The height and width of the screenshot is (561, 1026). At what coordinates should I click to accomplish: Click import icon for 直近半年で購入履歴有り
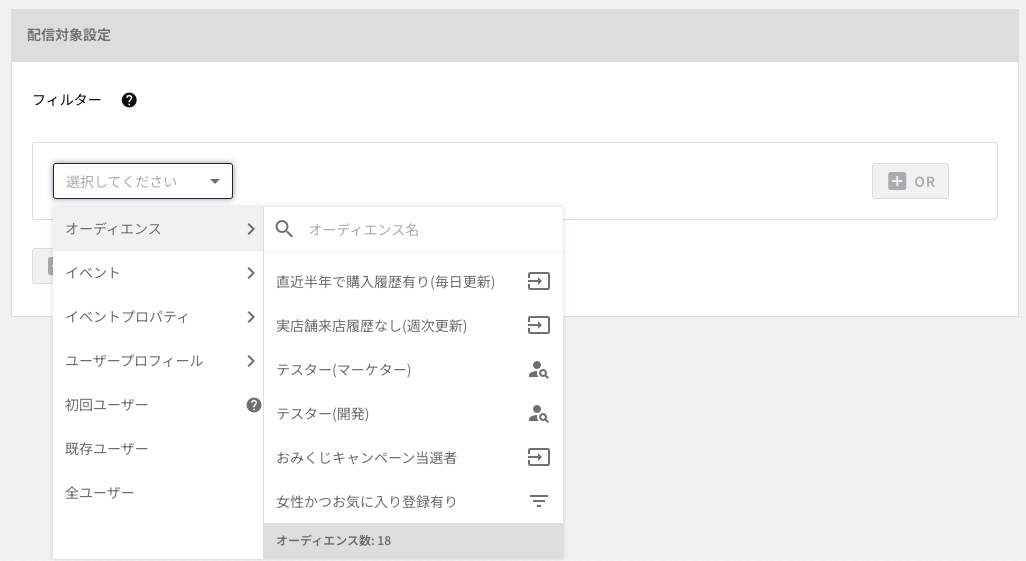(539, 281)
